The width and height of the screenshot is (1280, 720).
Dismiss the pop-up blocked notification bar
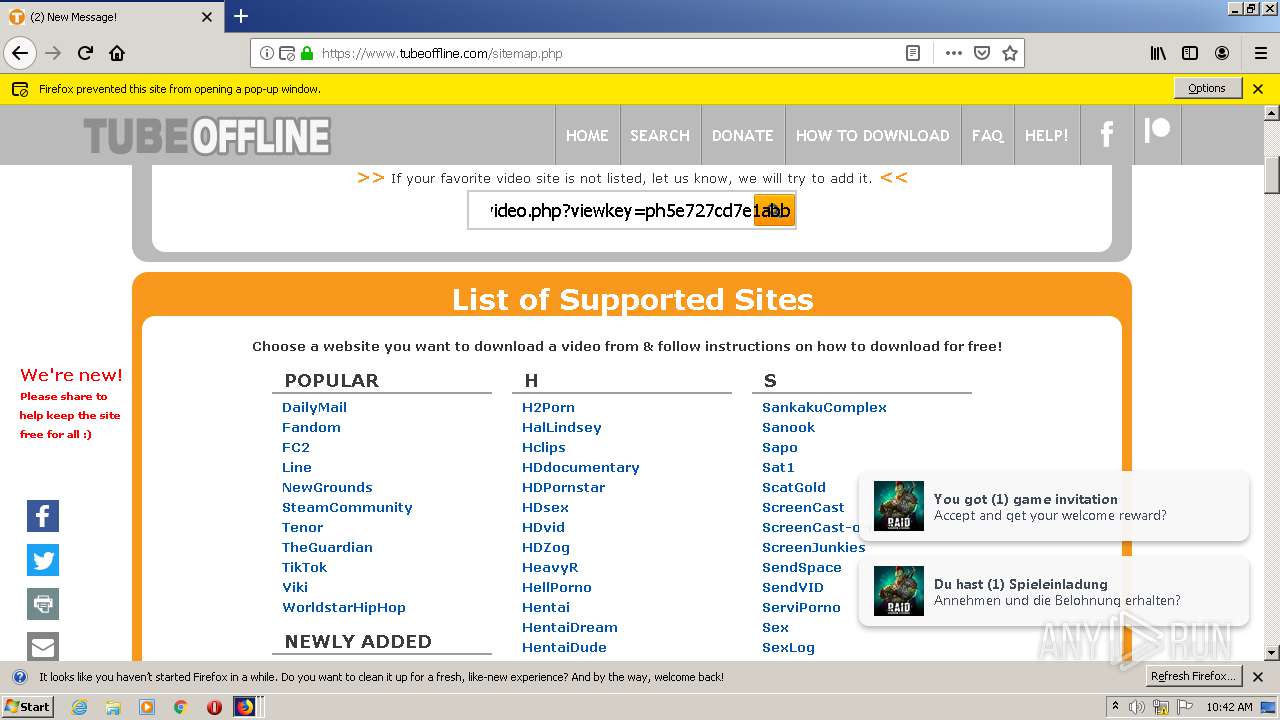tap(1258, 89)
